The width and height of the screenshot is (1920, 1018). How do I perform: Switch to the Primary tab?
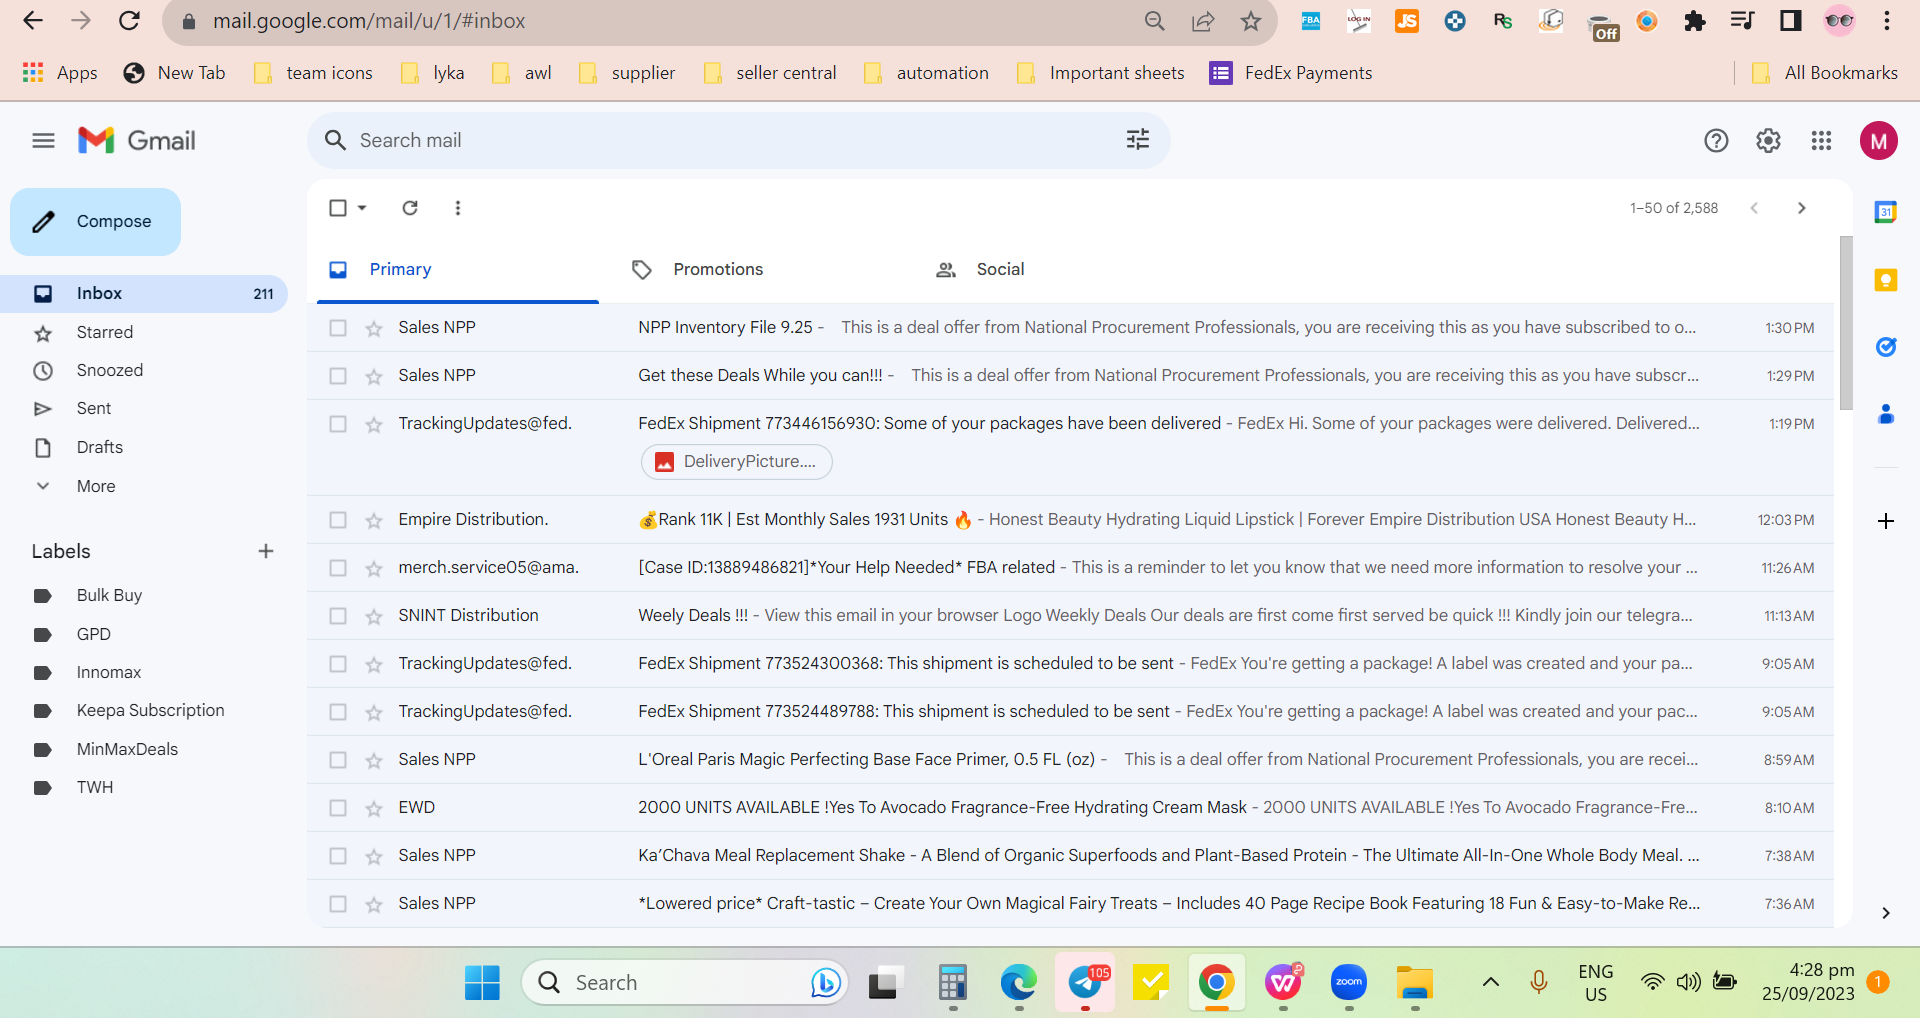coord(458,270)
